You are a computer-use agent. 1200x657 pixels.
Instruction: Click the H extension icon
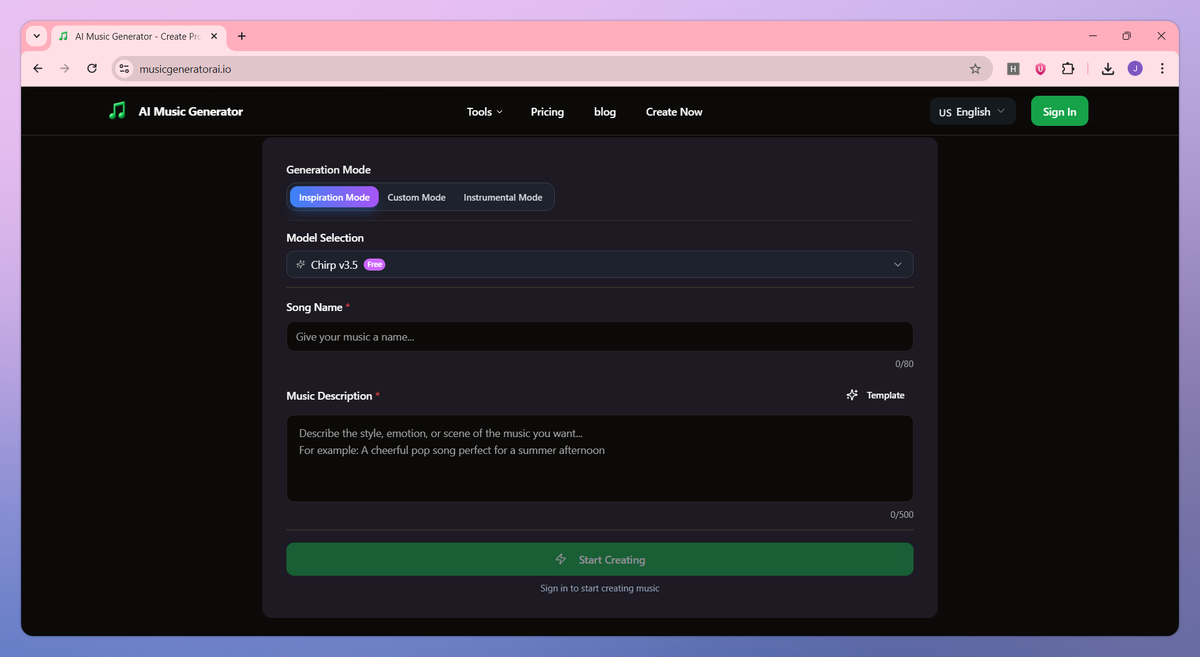(x=1013, y=69)
